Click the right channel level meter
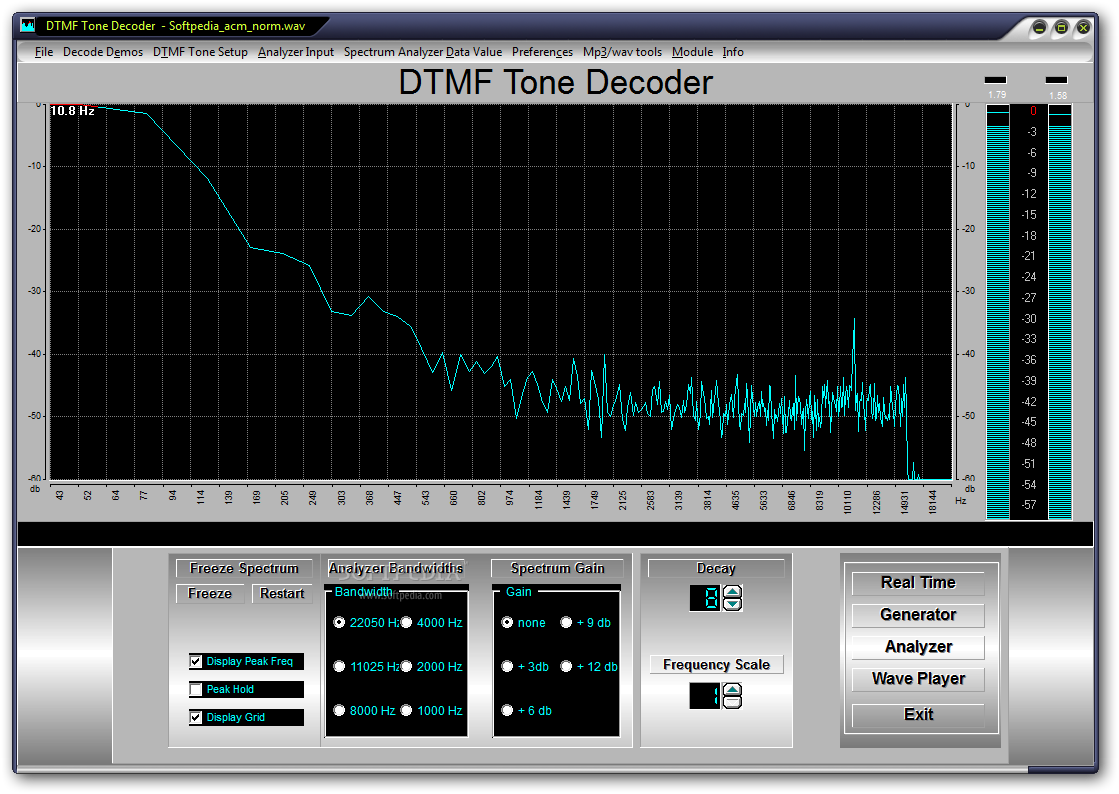The image size is (1119, 794). click(x=1060, y=312)
